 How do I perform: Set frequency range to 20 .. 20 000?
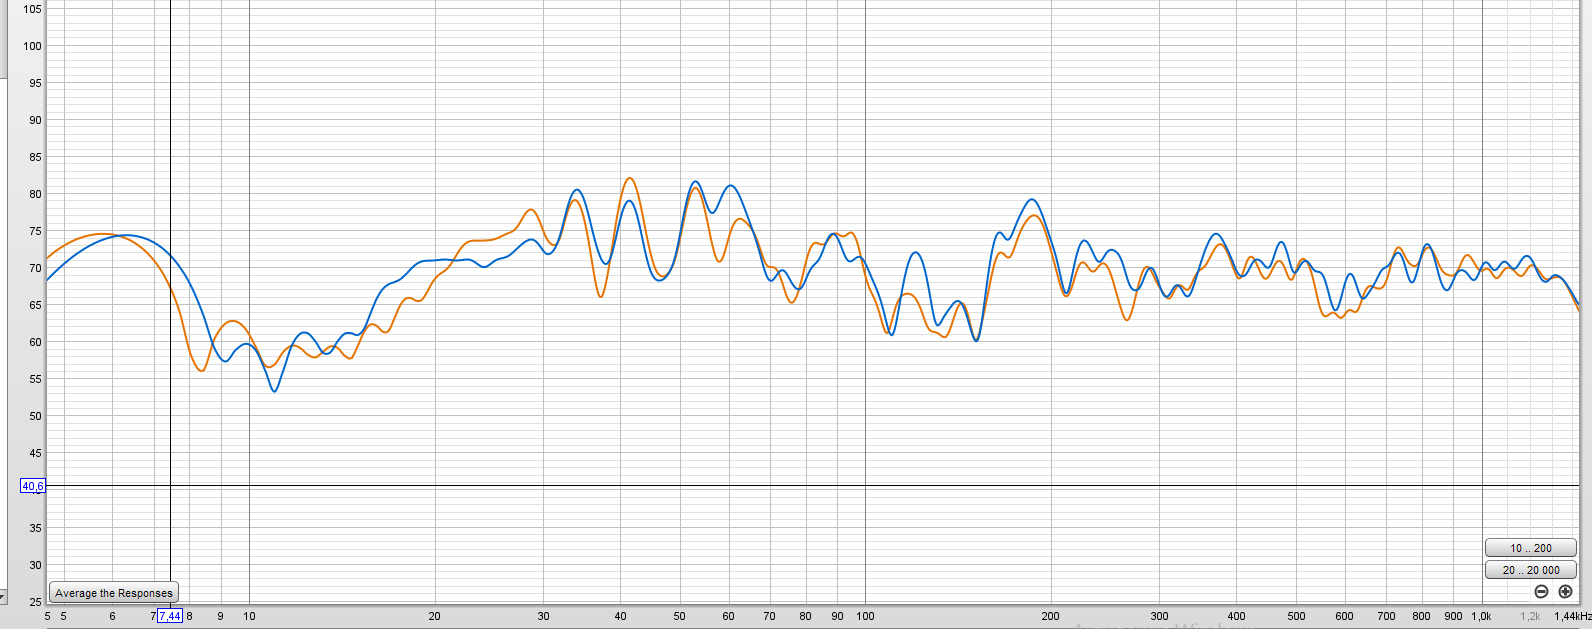coord(1530,570)
